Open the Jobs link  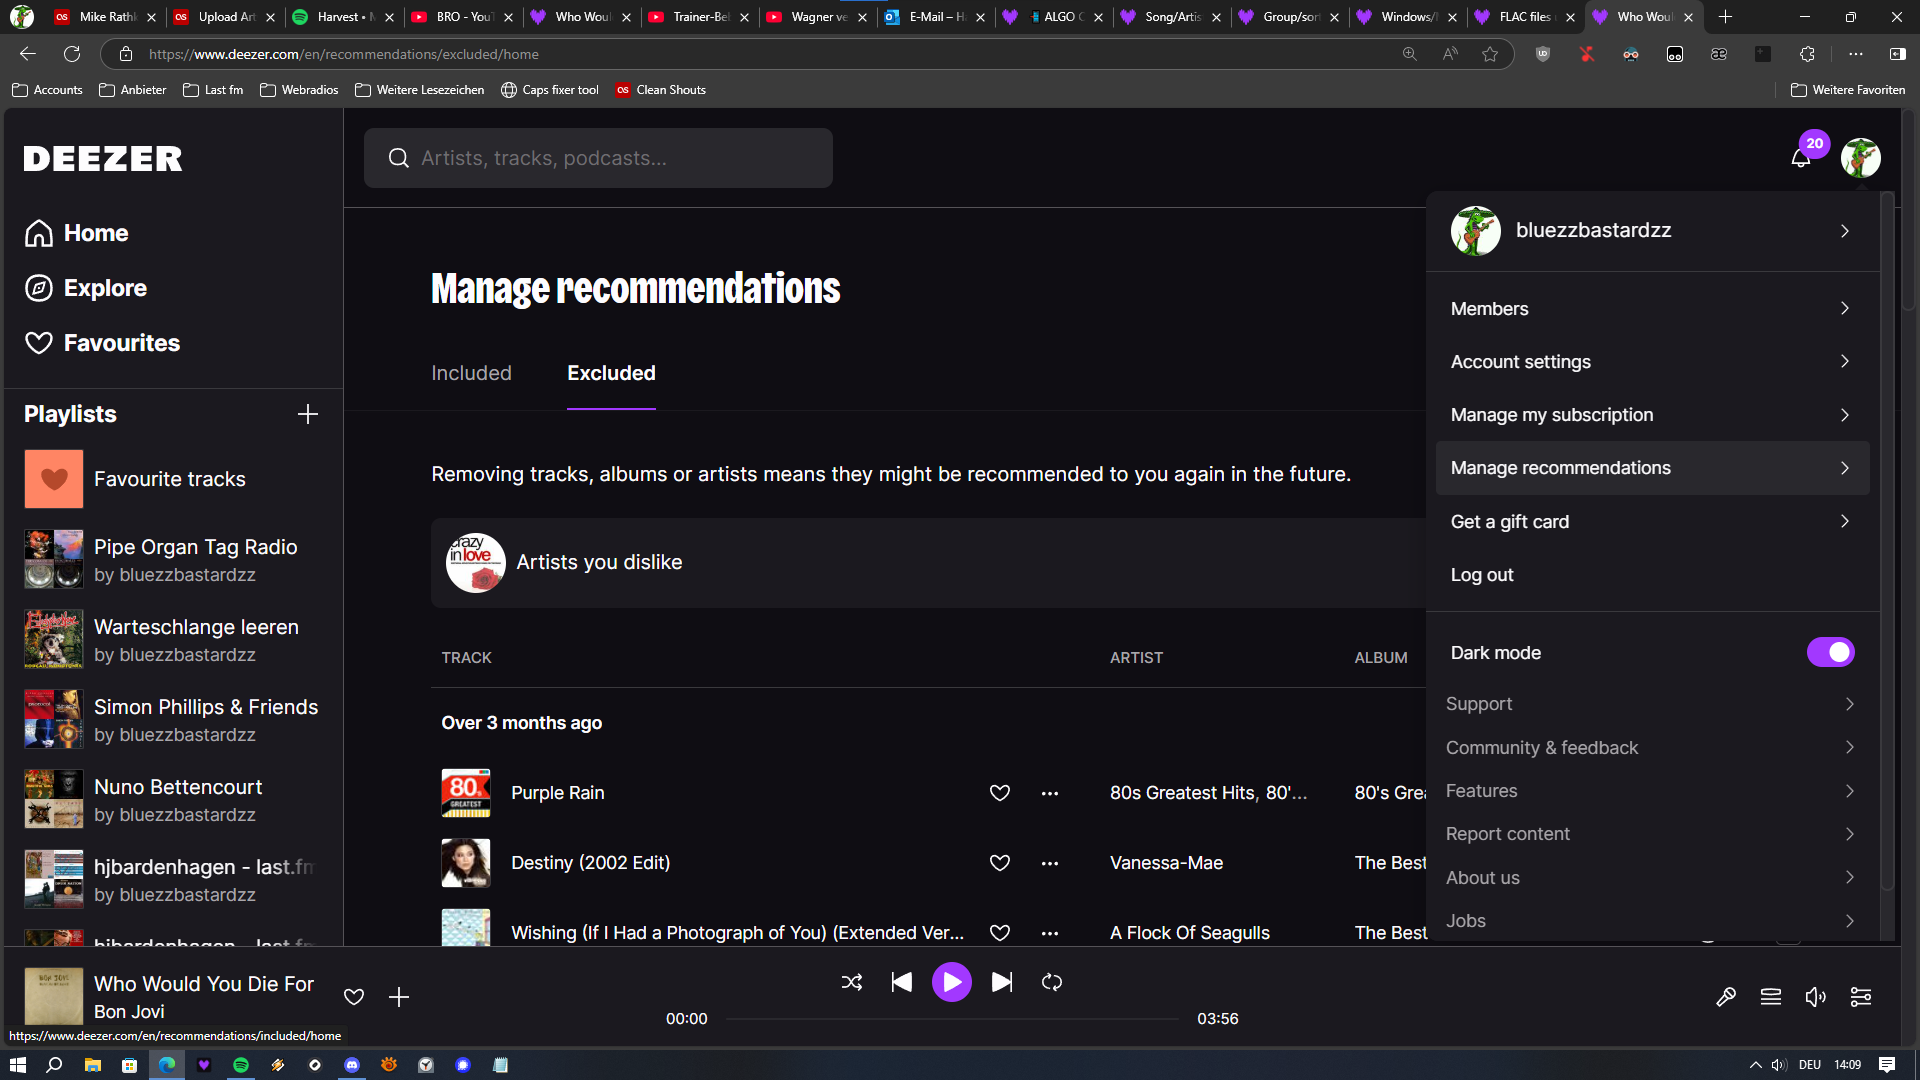[x=1652, y=921]
